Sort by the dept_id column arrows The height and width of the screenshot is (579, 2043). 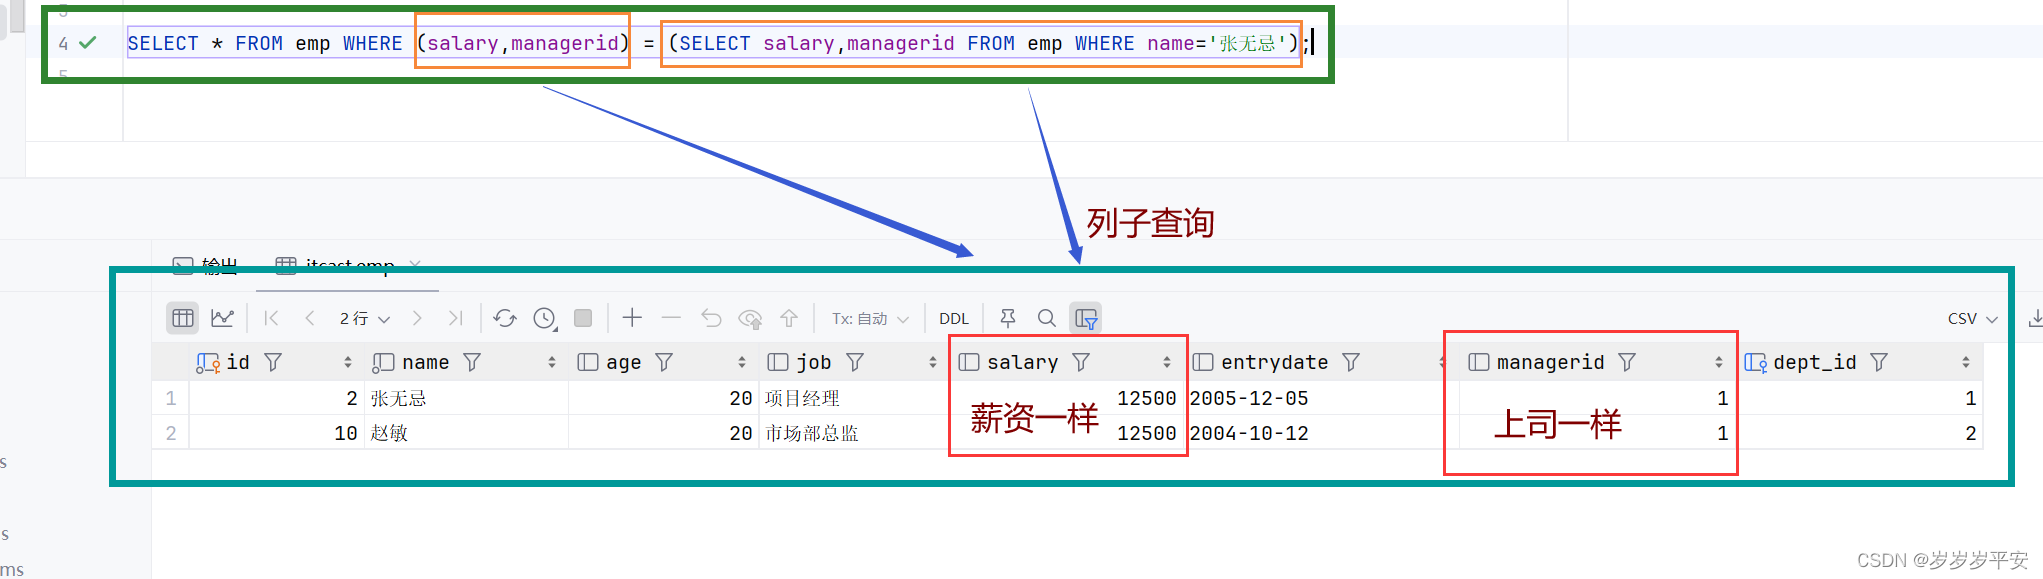tap(1966, 362)
